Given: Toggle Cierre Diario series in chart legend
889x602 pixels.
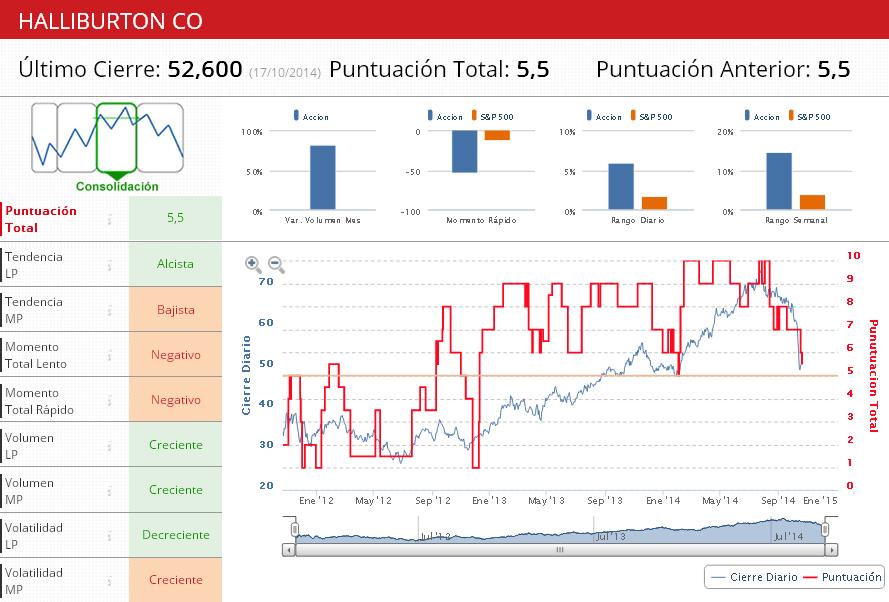Looking at the screenshot, I should point(753,577).
